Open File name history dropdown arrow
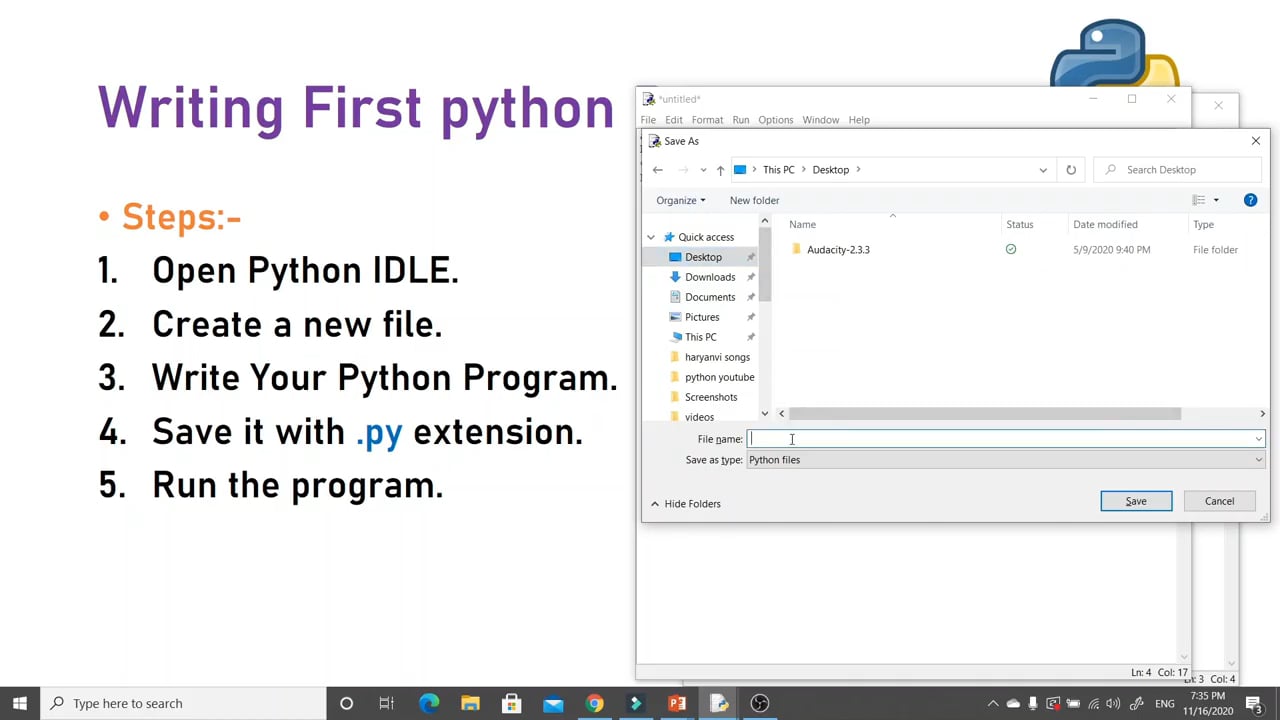Image resolution: width=1280 pixels, height=720 pixels. point(1259,439)
